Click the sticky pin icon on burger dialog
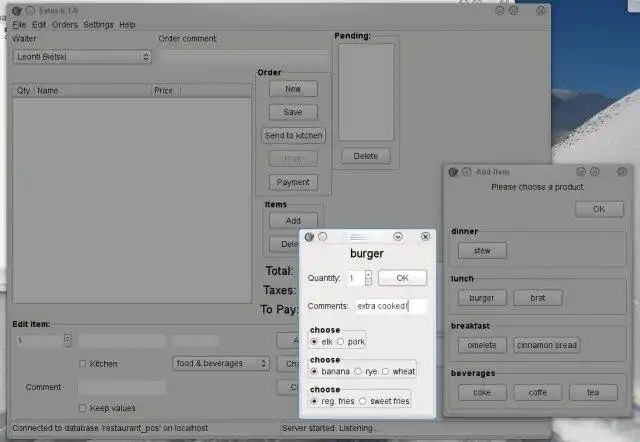The image size is (640, 442). tap(322, 237)
